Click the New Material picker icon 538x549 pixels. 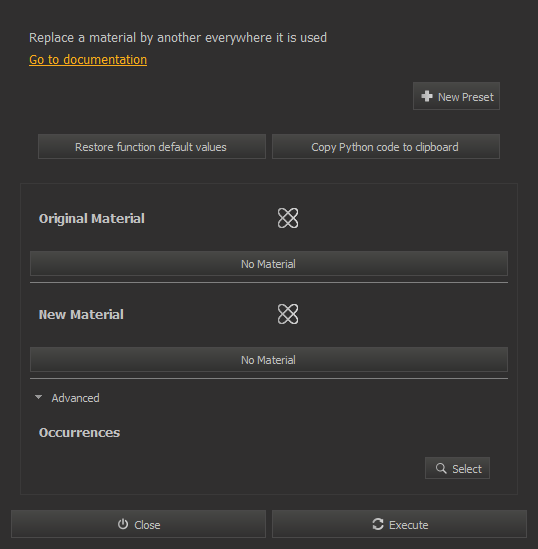[x=288, y=314]
